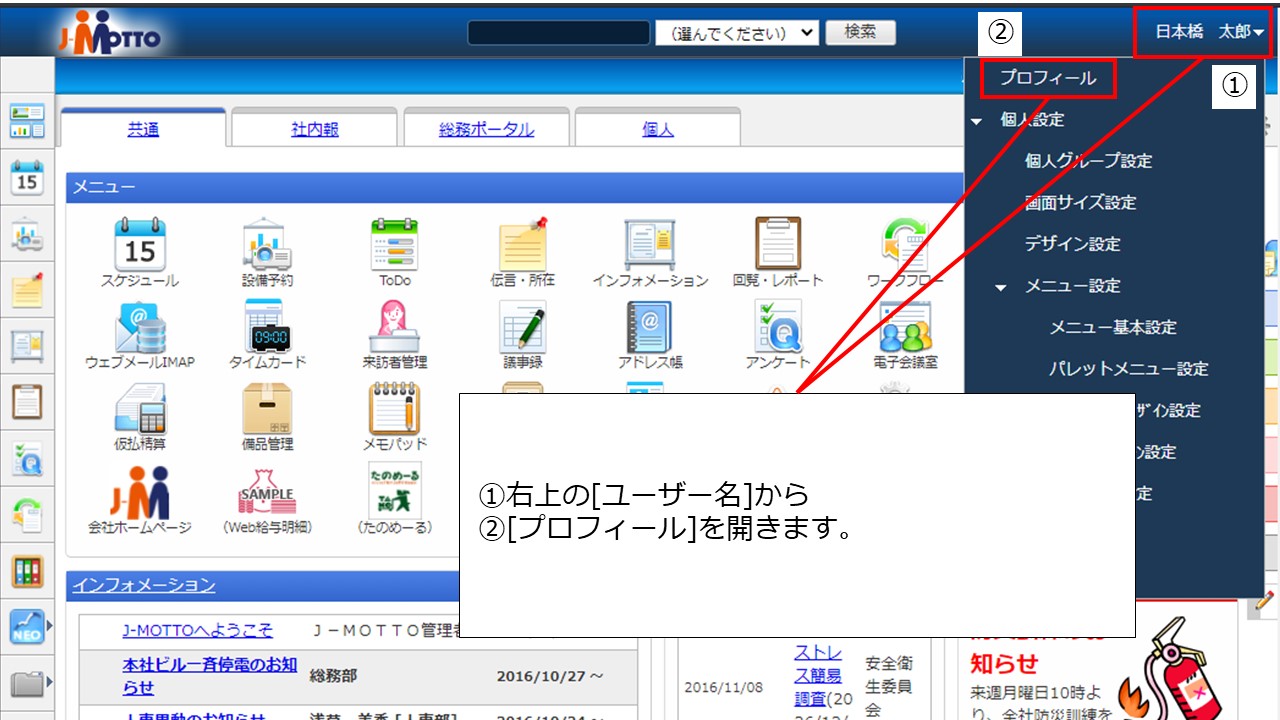Open the (たのめーる) icon
This screenshot has height=720, width=1280.
(x=394, y=490)
